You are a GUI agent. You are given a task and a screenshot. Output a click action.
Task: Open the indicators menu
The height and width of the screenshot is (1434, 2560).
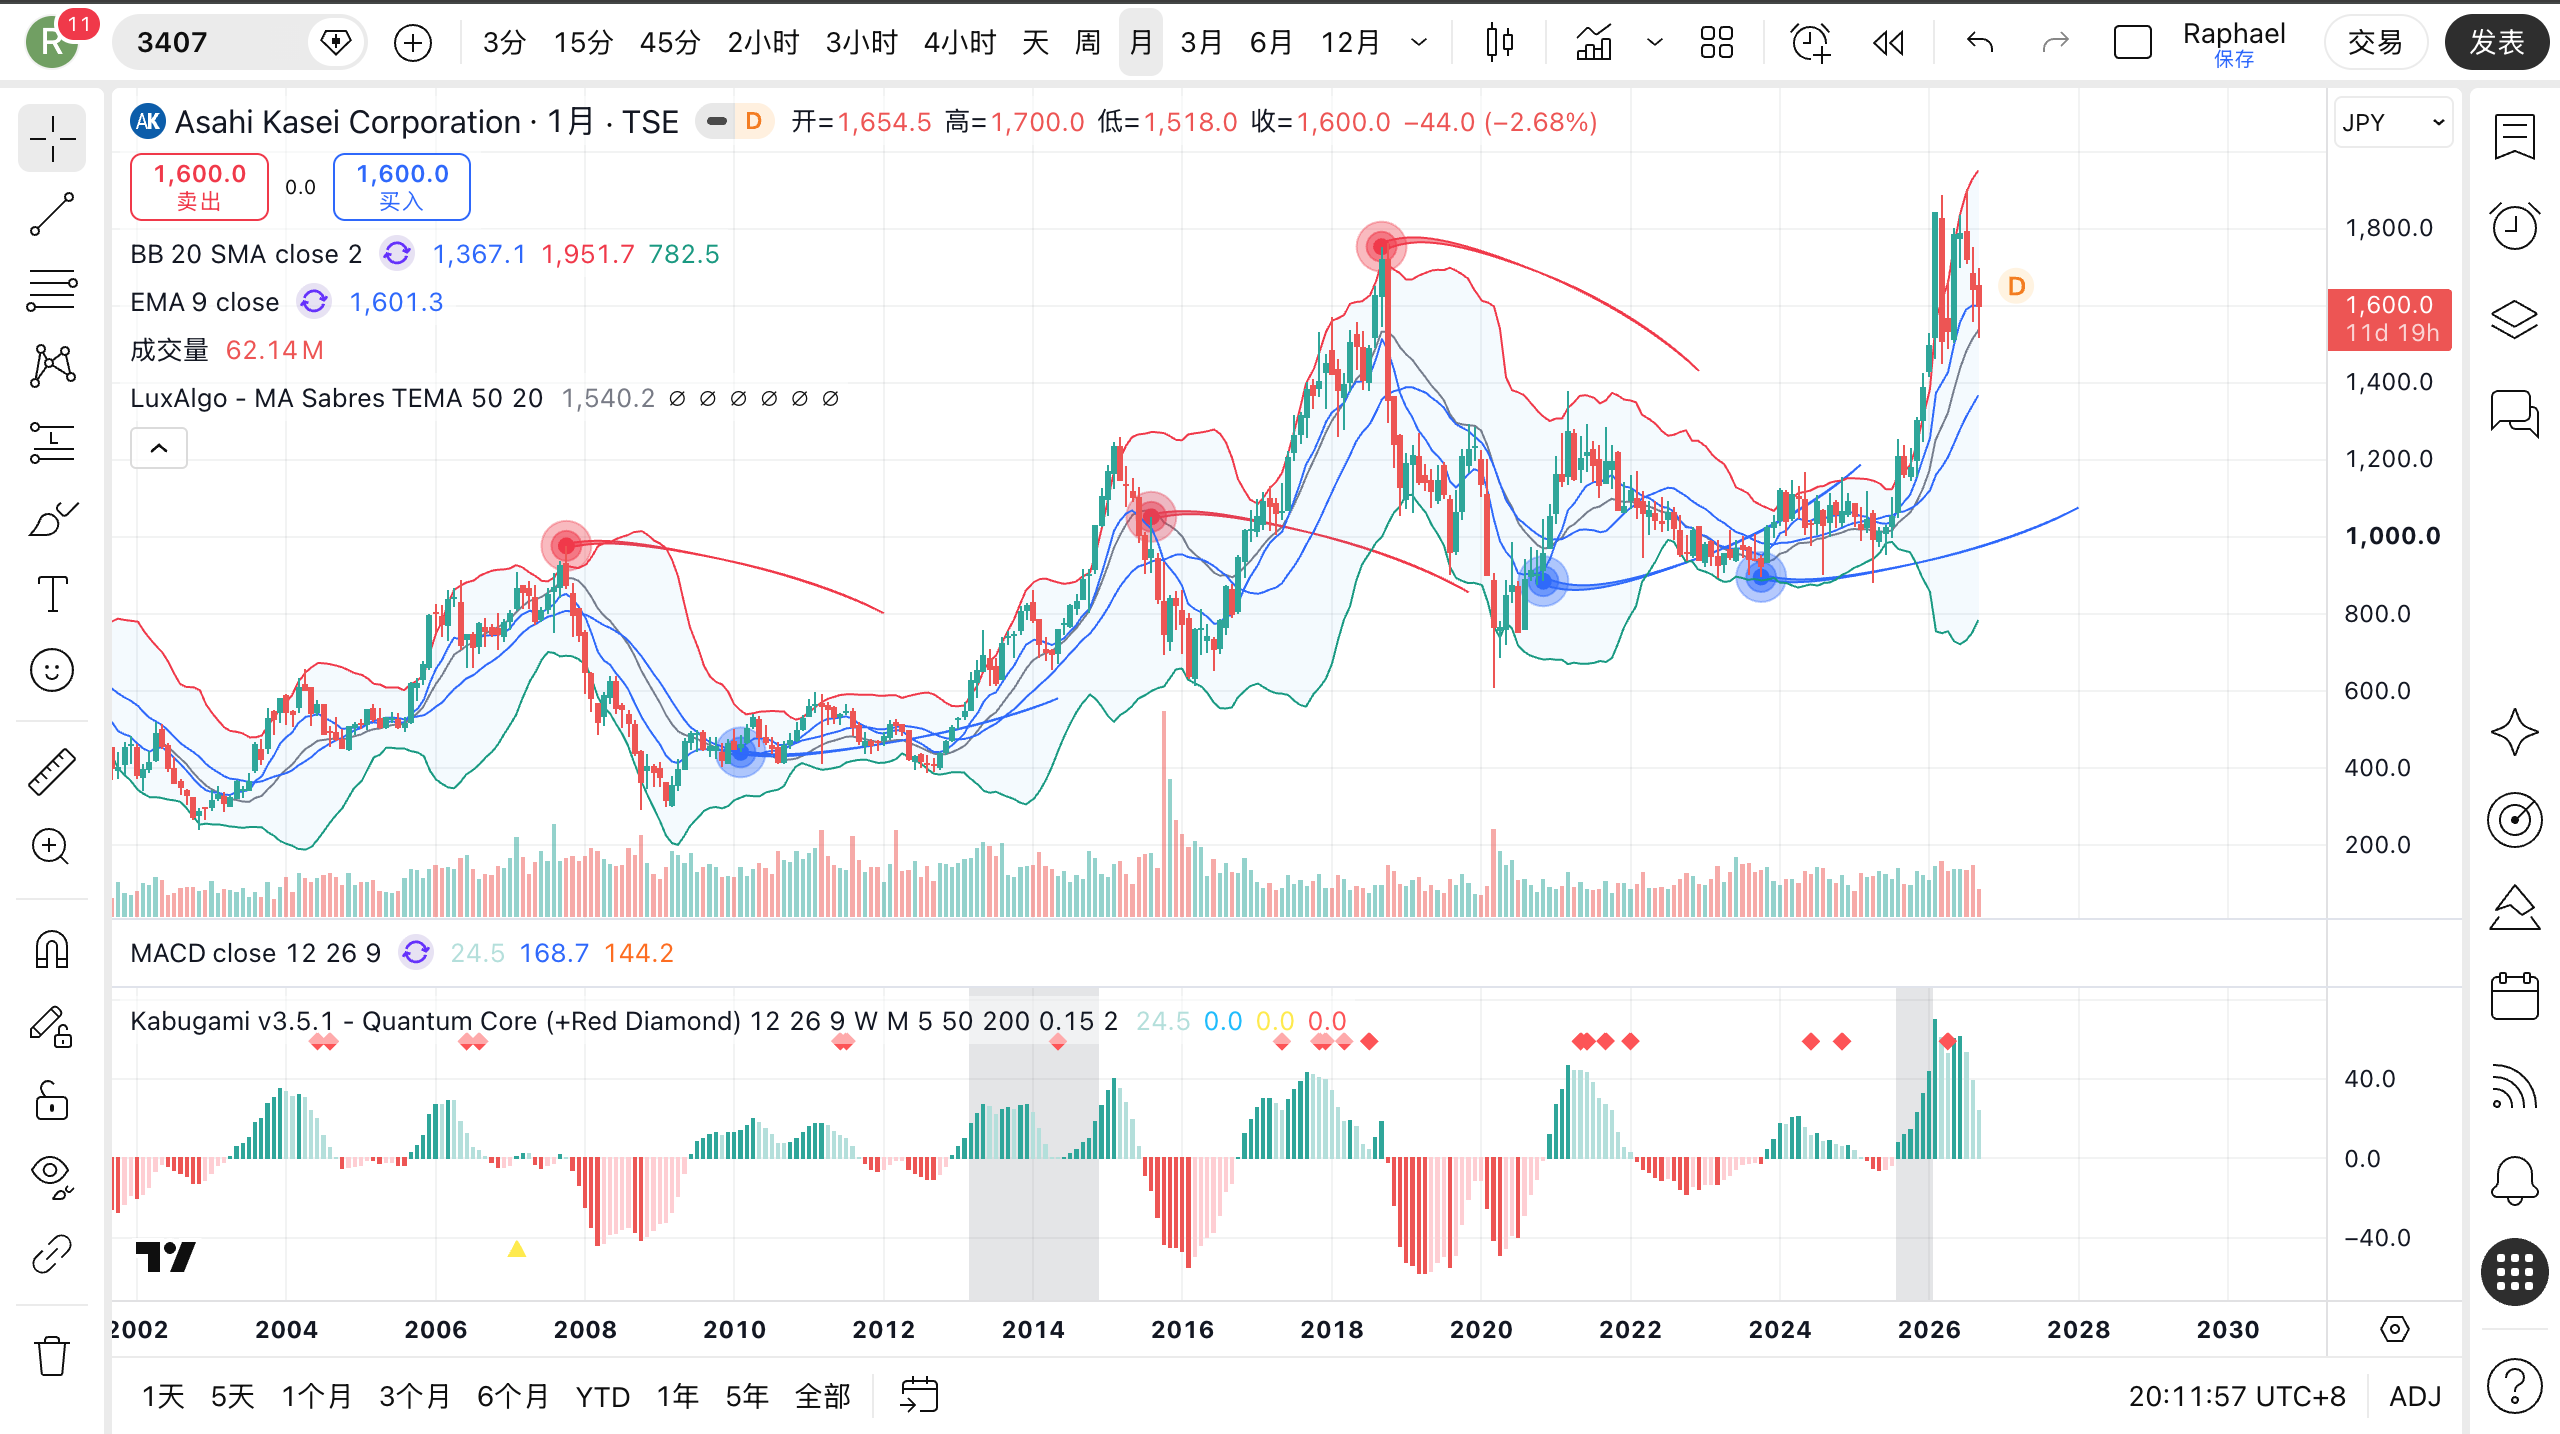[1594, 42]
